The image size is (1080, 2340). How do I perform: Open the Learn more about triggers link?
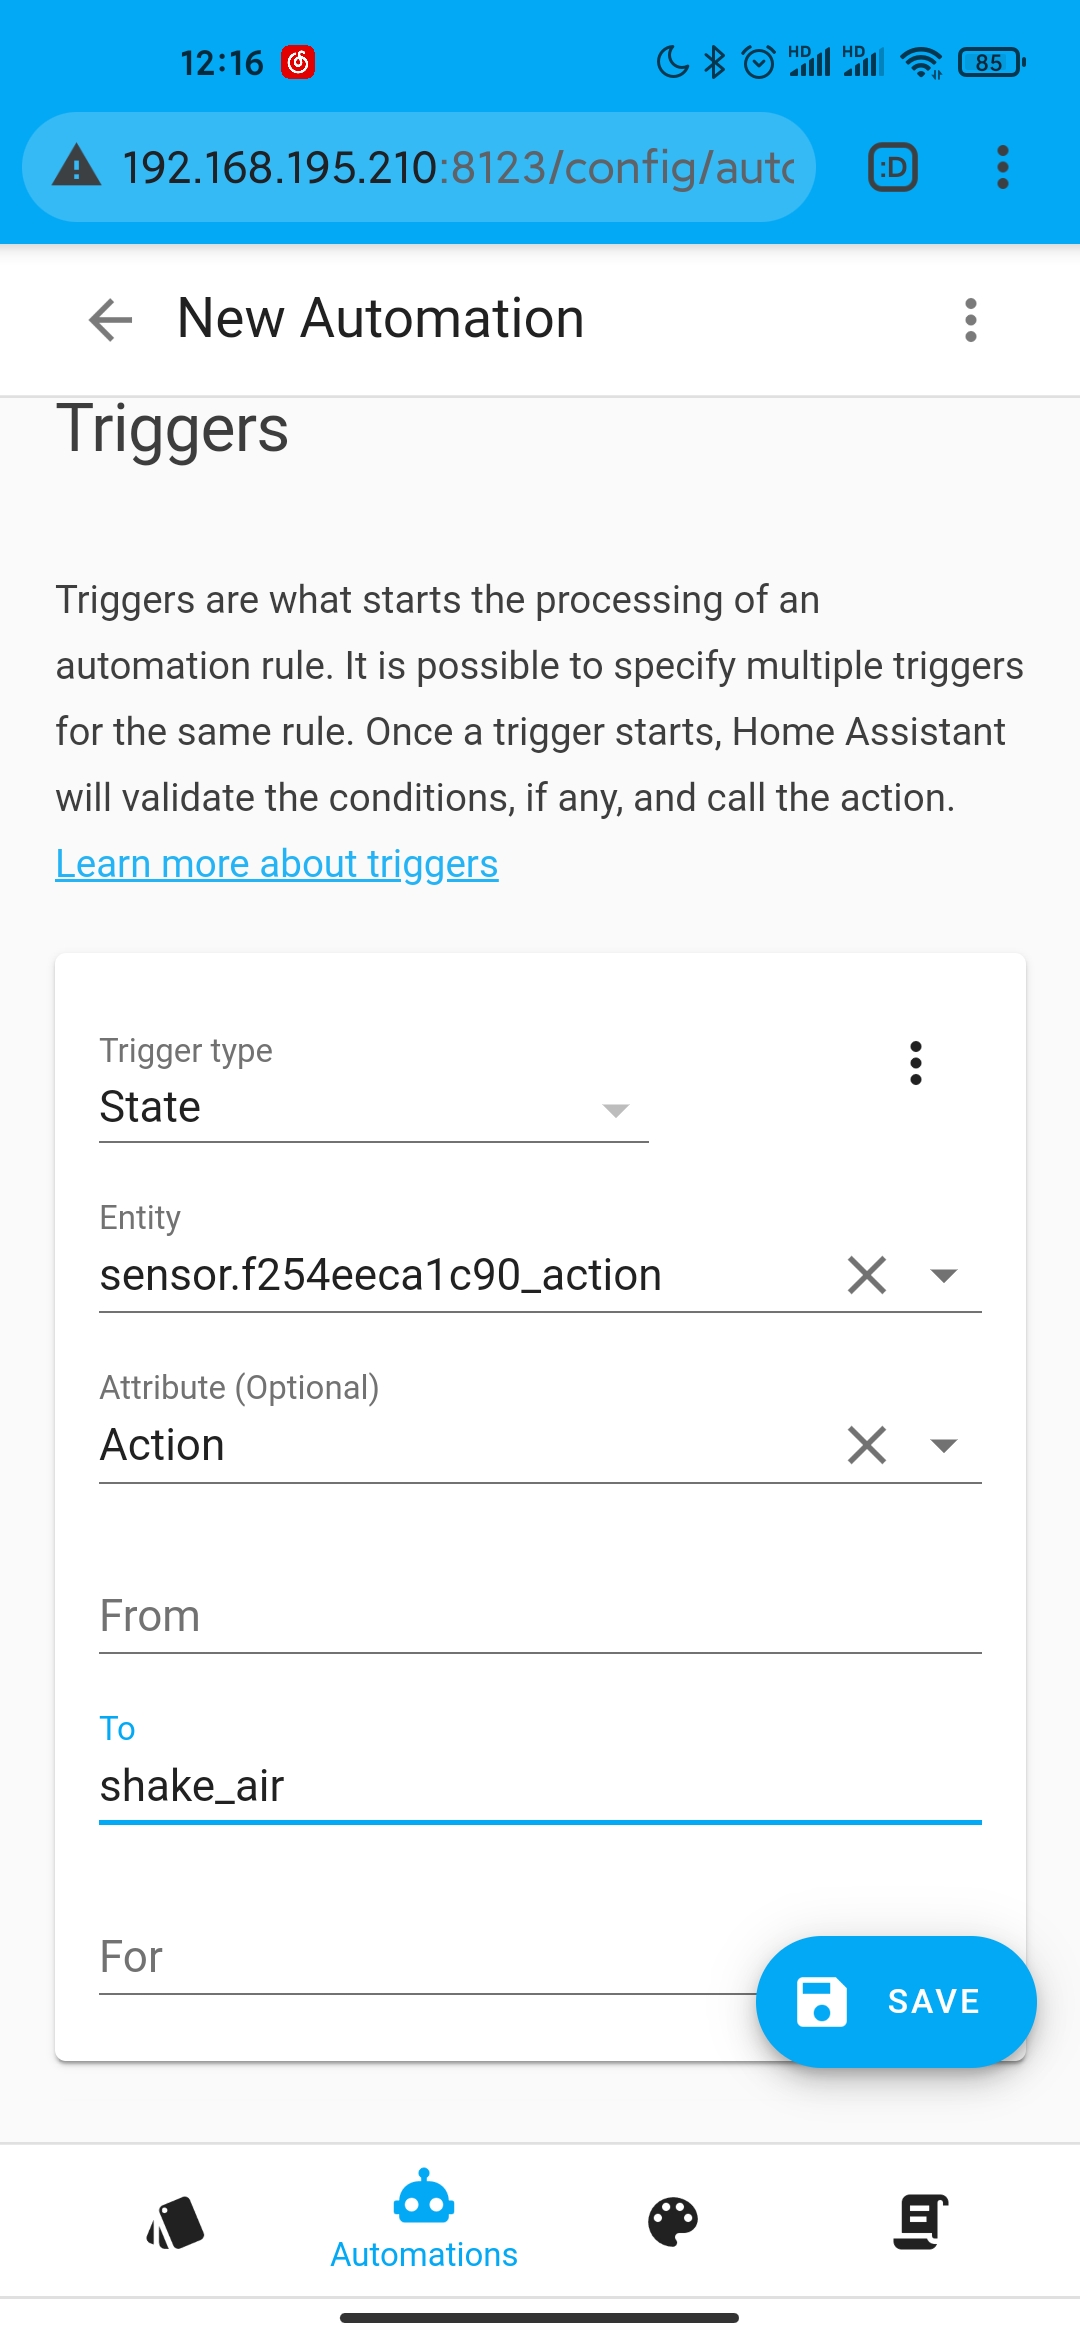pyautogui.click(x=276, y=863)
